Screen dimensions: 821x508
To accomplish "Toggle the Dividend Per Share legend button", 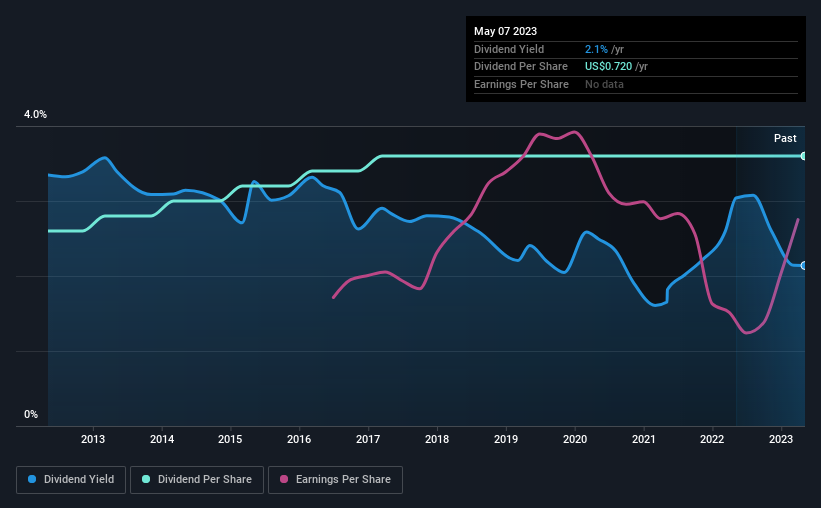I will tap(197, 480).
